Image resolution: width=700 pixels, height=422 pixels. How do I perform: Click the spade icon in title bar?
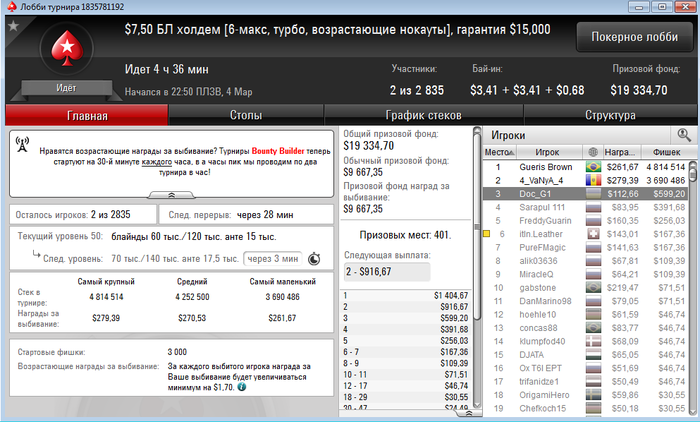(x=12, y=6)
